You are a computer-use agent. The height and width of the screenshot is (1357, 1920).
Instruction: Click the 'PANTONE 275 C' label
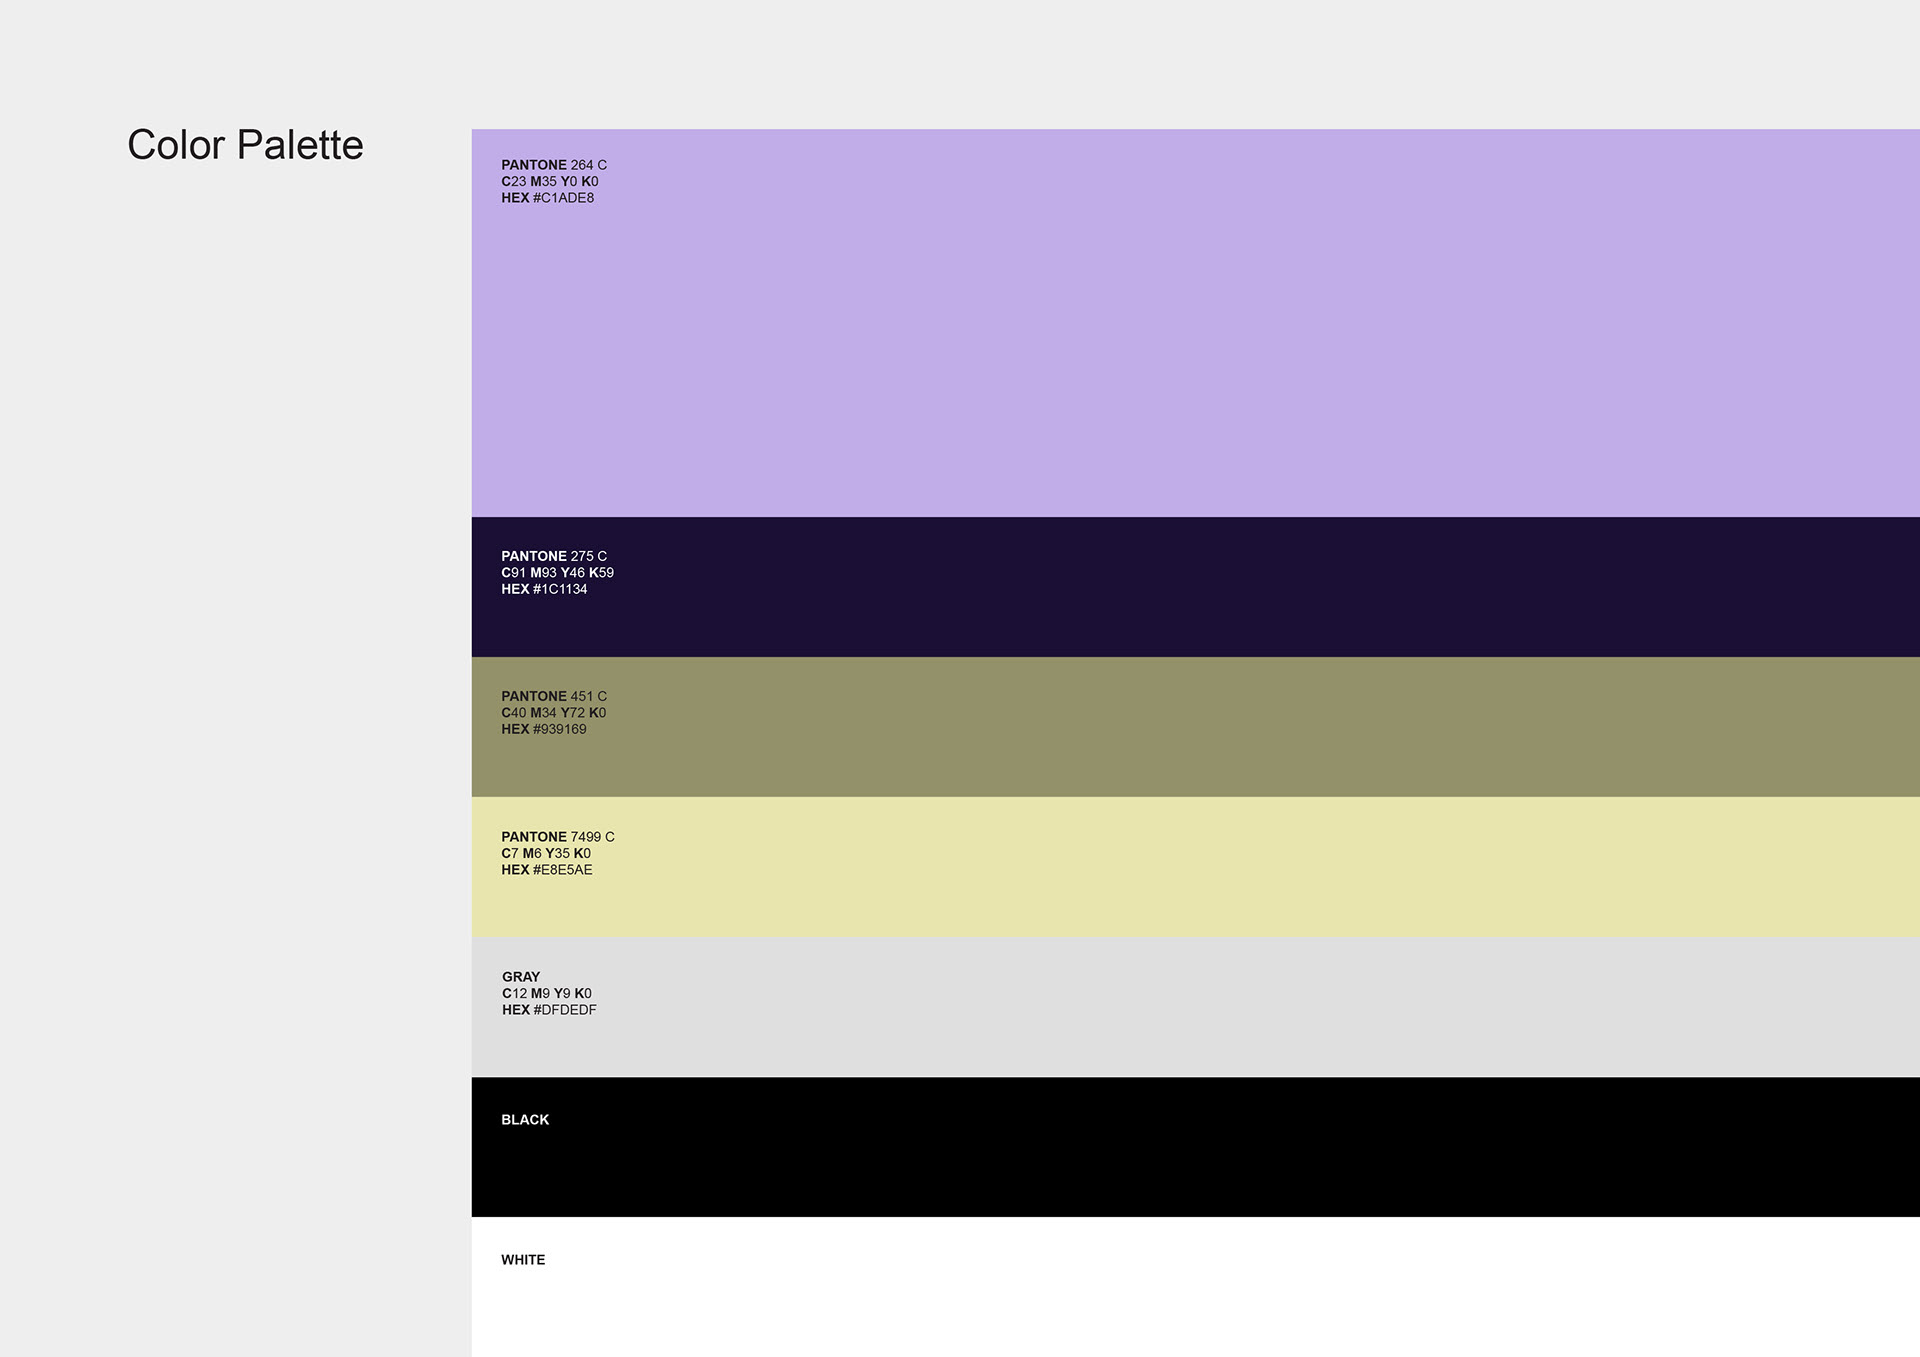click(x=554, y=556)
